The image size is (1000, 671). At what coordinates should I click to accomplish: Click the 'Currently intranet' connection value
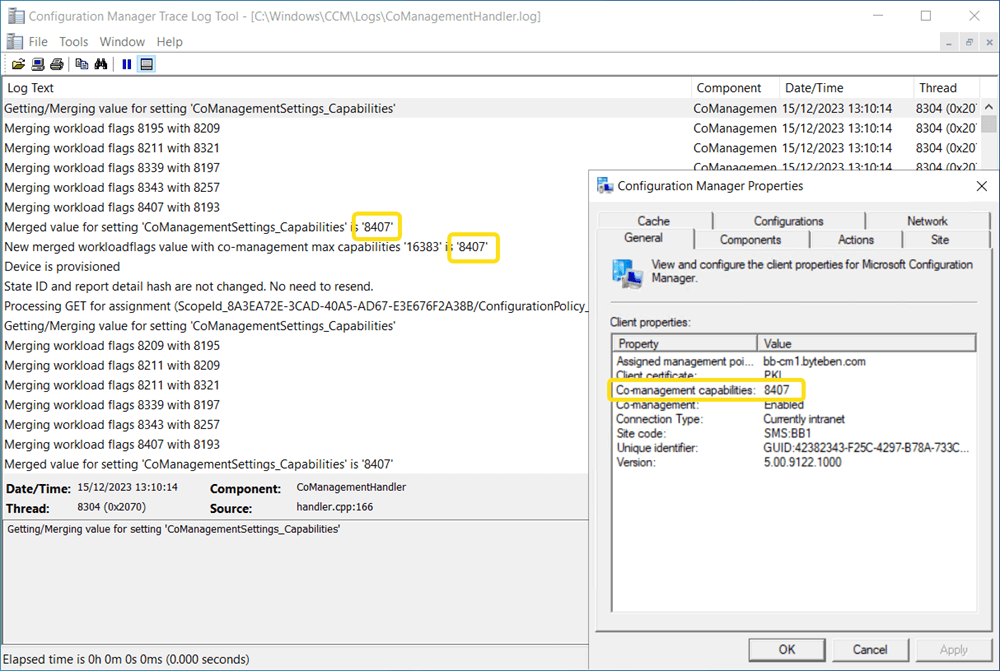click(804, 419)
